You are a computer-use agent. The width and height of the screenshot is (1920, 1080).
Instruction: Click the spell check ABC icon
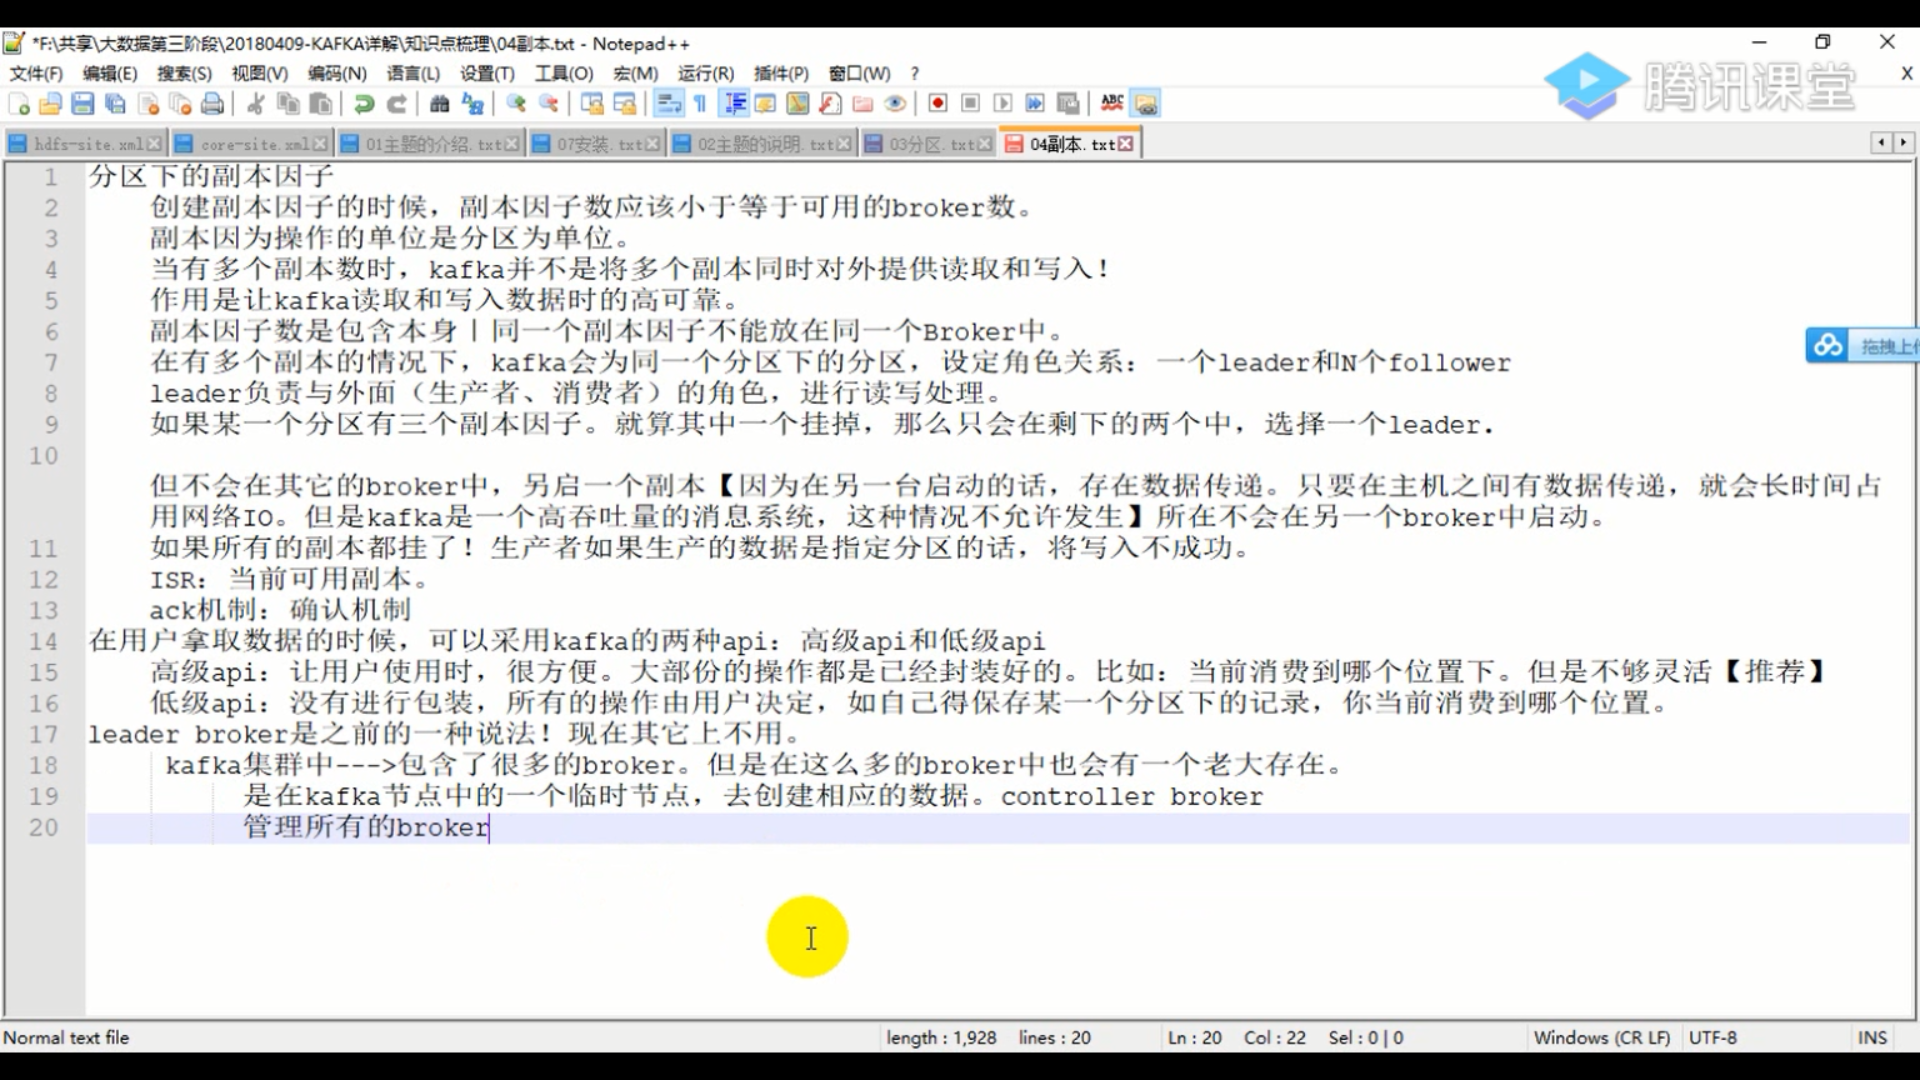(1112, 103)
